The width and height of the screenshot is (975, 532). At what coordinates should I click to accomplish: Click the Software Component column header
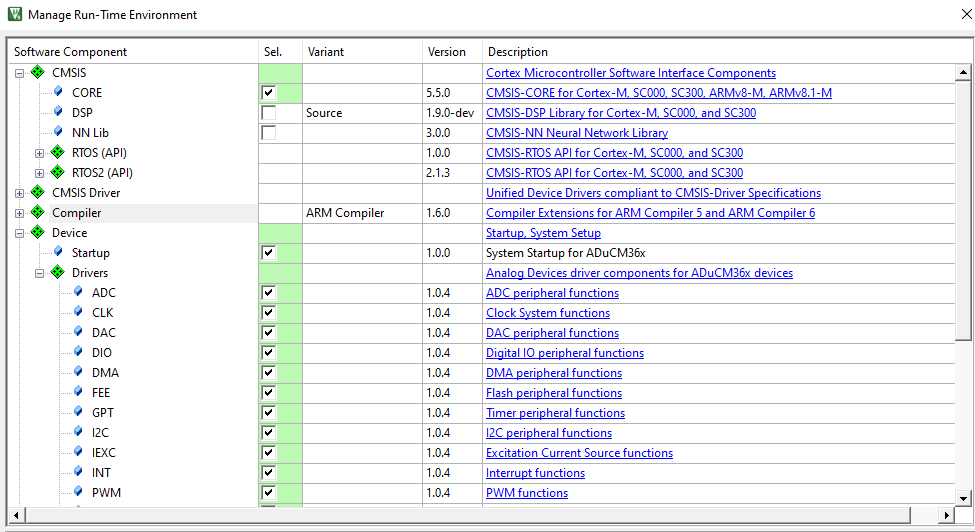click(133, 52)
